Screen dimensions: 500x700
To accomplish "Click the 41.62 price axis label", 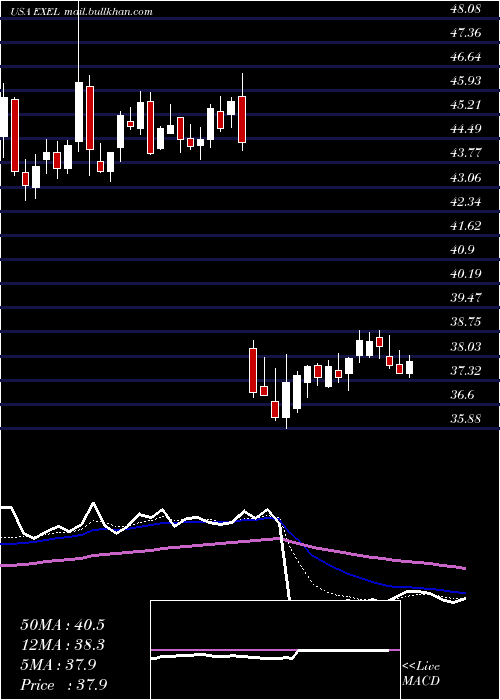I will (x=466, y=226).
